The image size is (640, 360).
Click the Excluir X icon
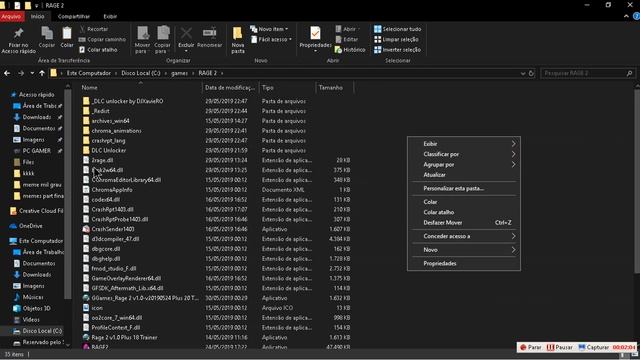tap(186, 33)
